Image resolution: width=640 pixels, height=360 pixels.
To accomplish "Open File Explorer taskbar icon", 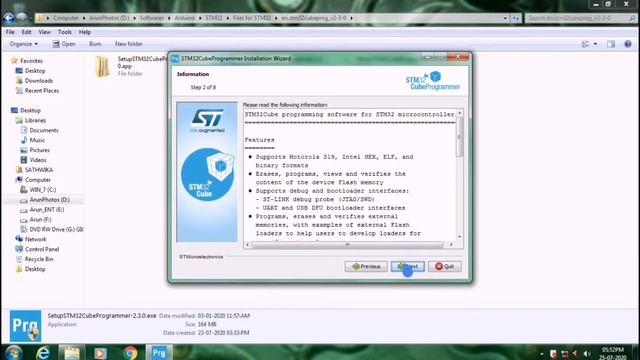I will tap(72, 353).
